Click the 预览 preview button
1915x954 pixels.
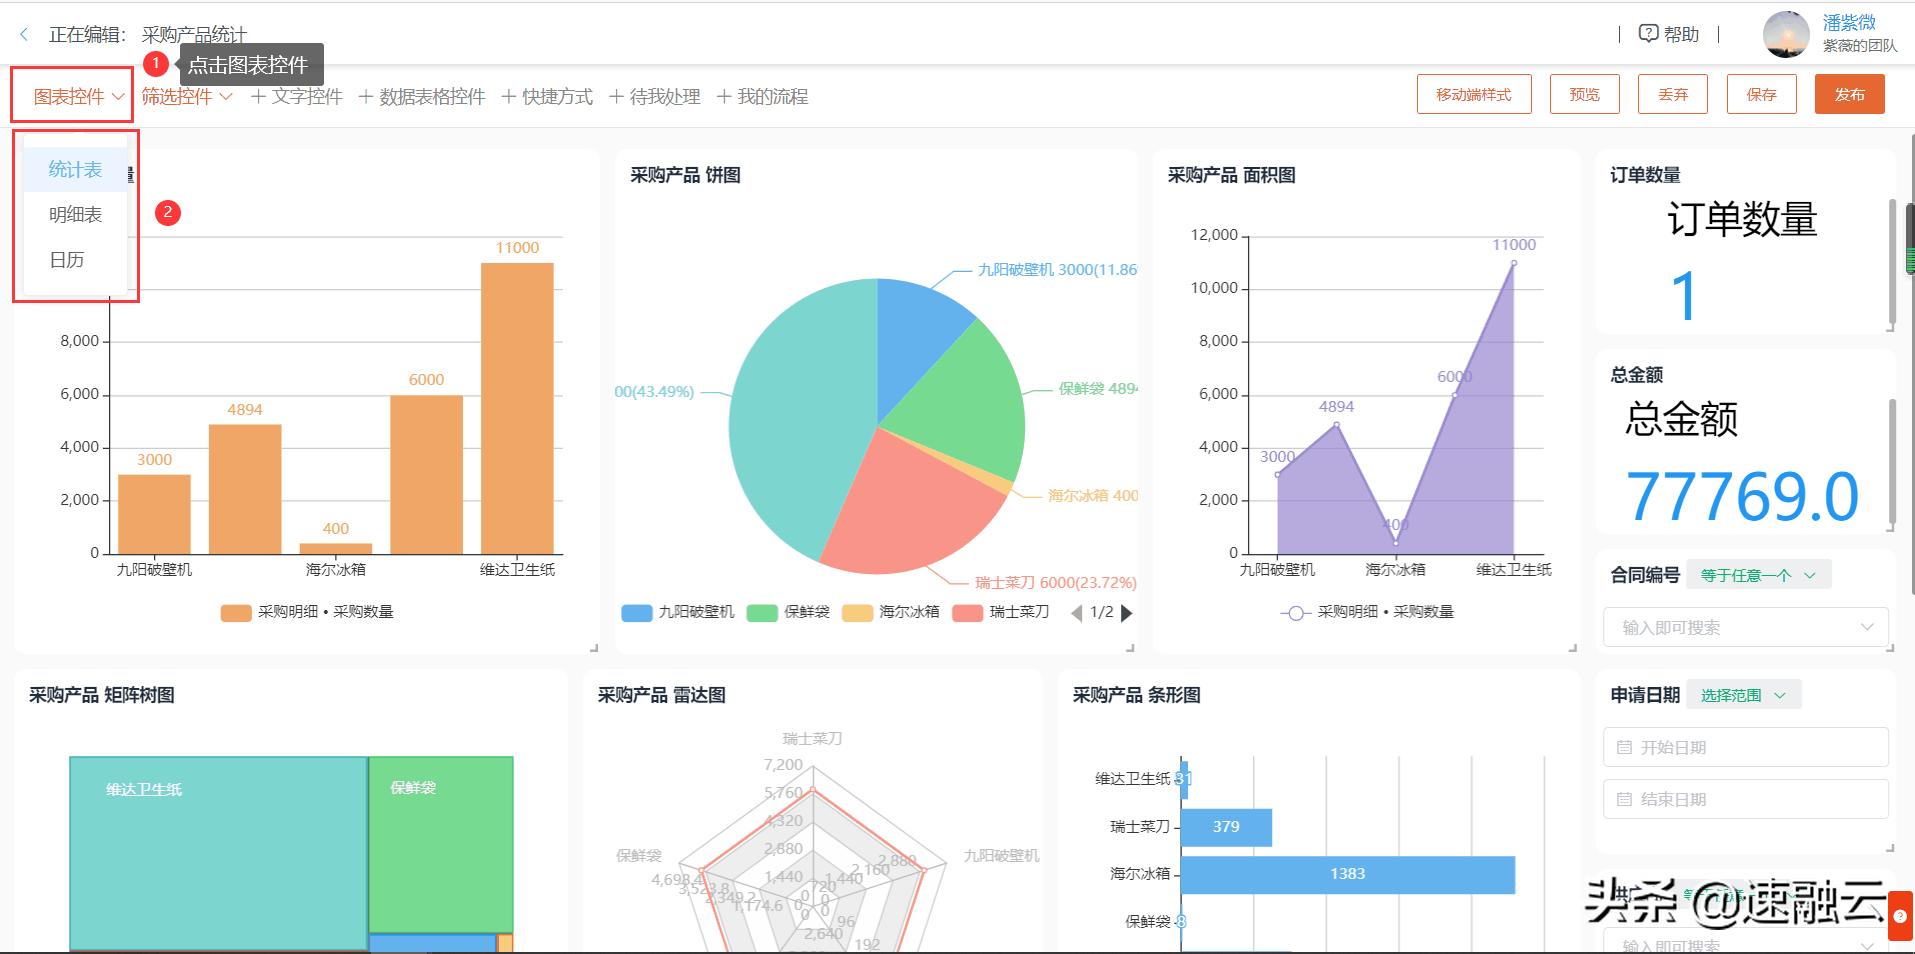1584,93
